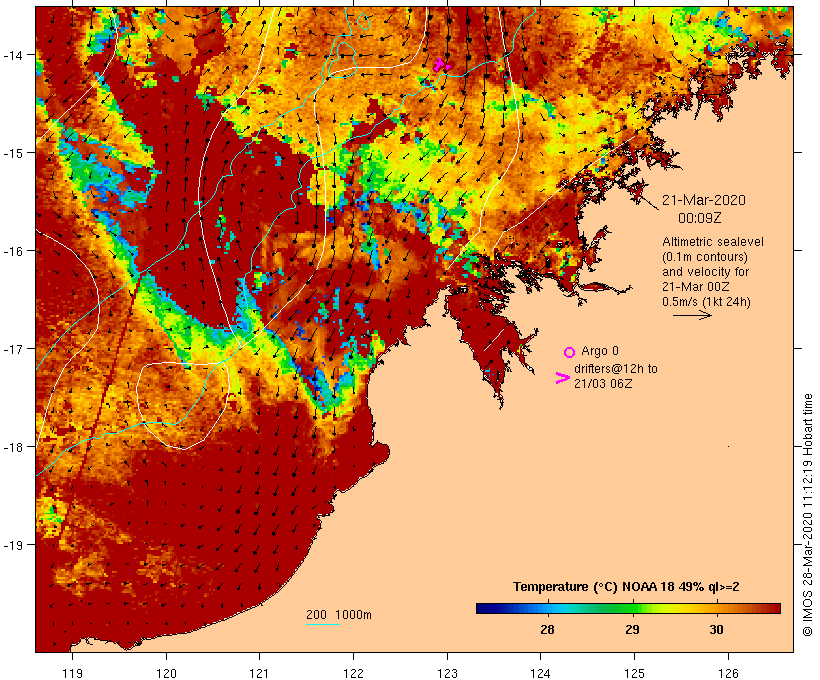Click the 'Altimetric sealevel' label
Screen dimensions: 820x680
coord(713,242)
